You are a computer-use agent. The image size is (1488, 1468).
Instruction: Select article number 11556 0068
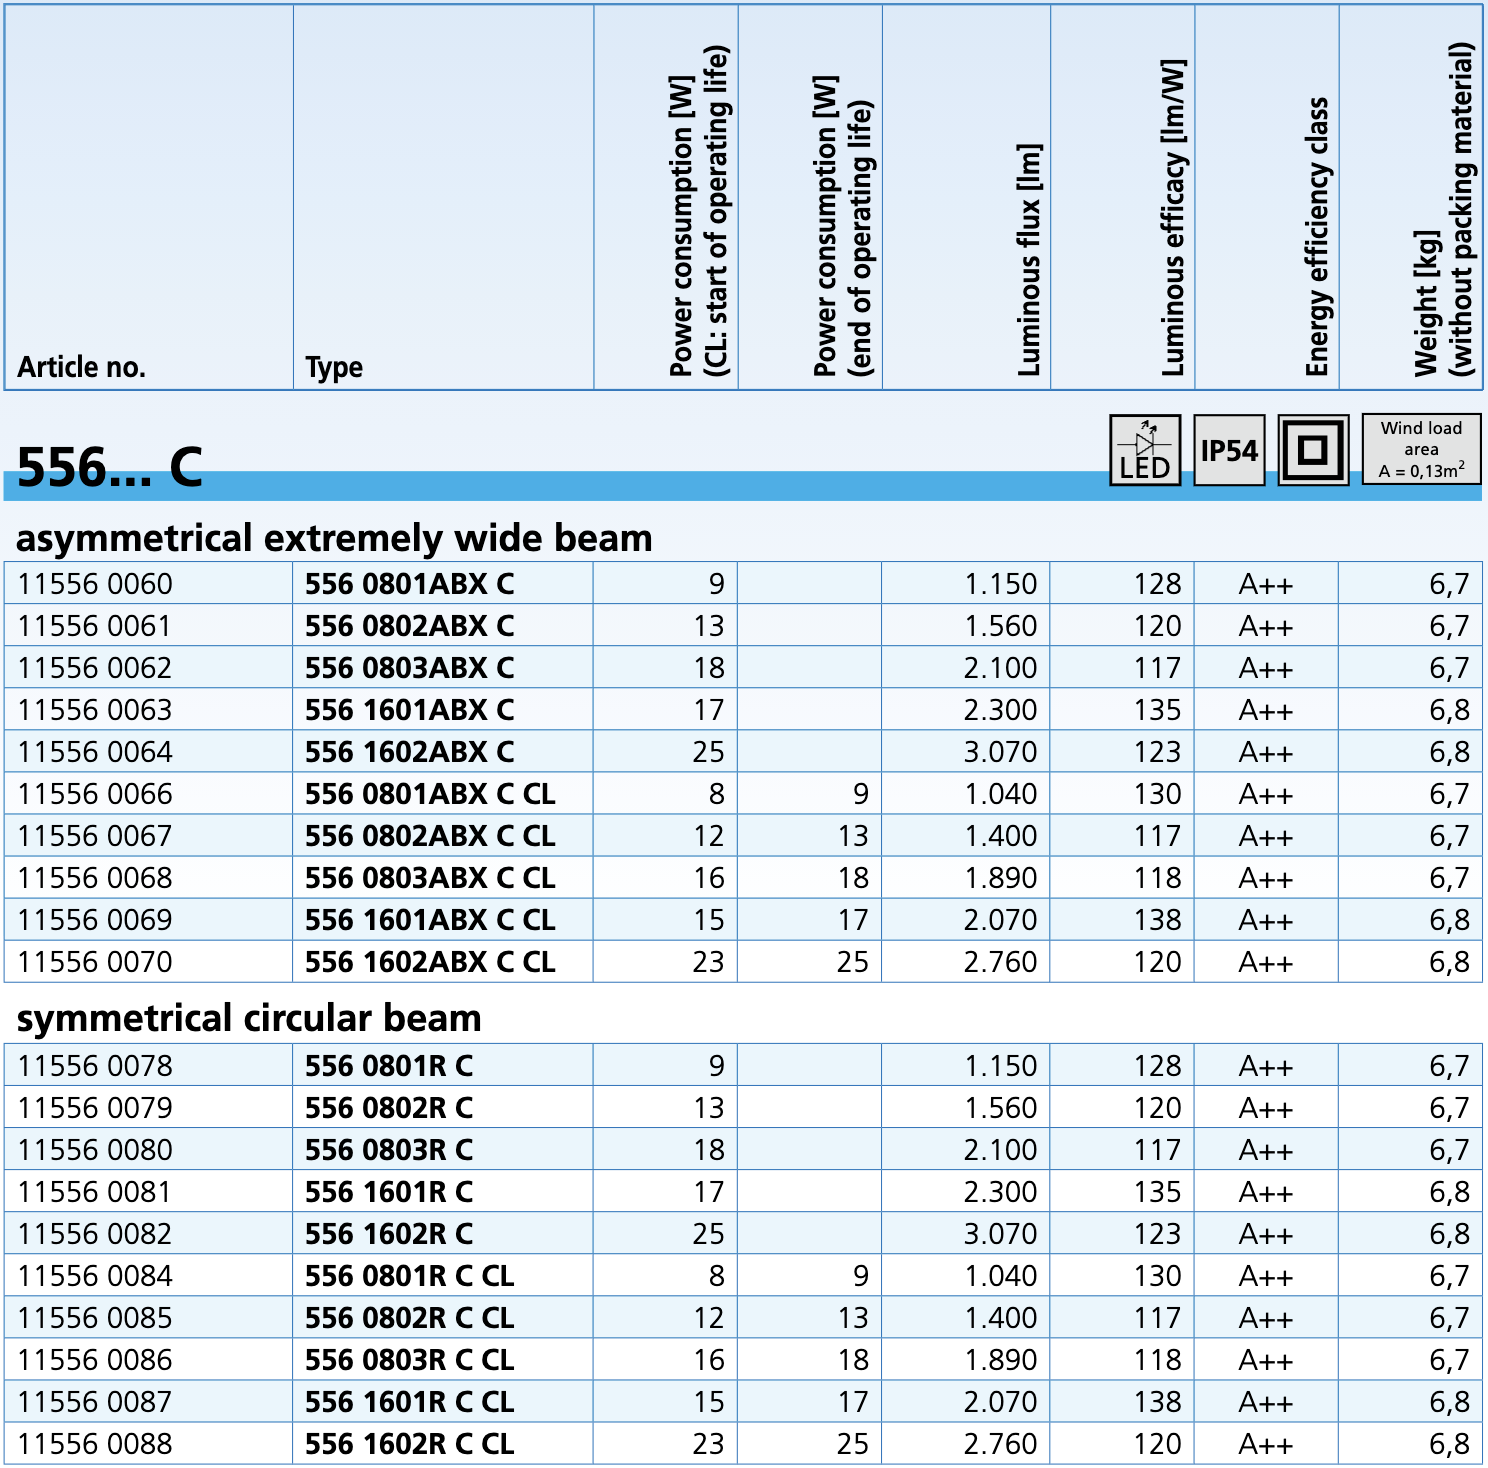(x=95, y=878)
